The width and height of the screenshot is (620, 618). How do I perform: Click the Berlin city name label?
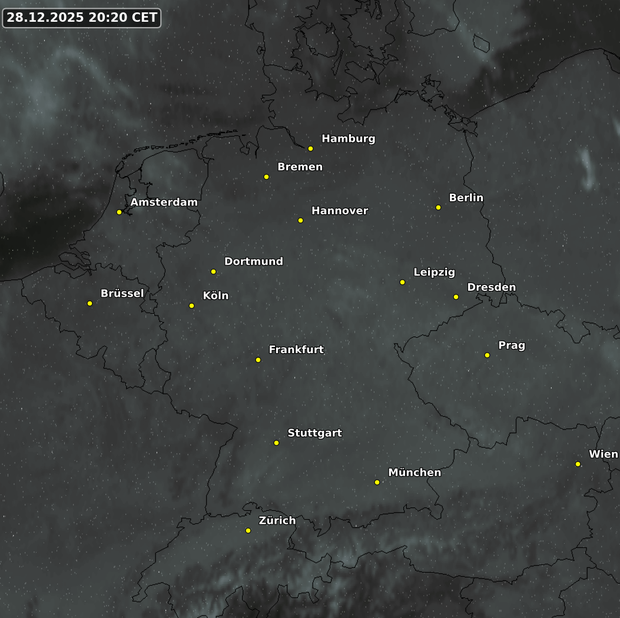click(x=466, y=198)
